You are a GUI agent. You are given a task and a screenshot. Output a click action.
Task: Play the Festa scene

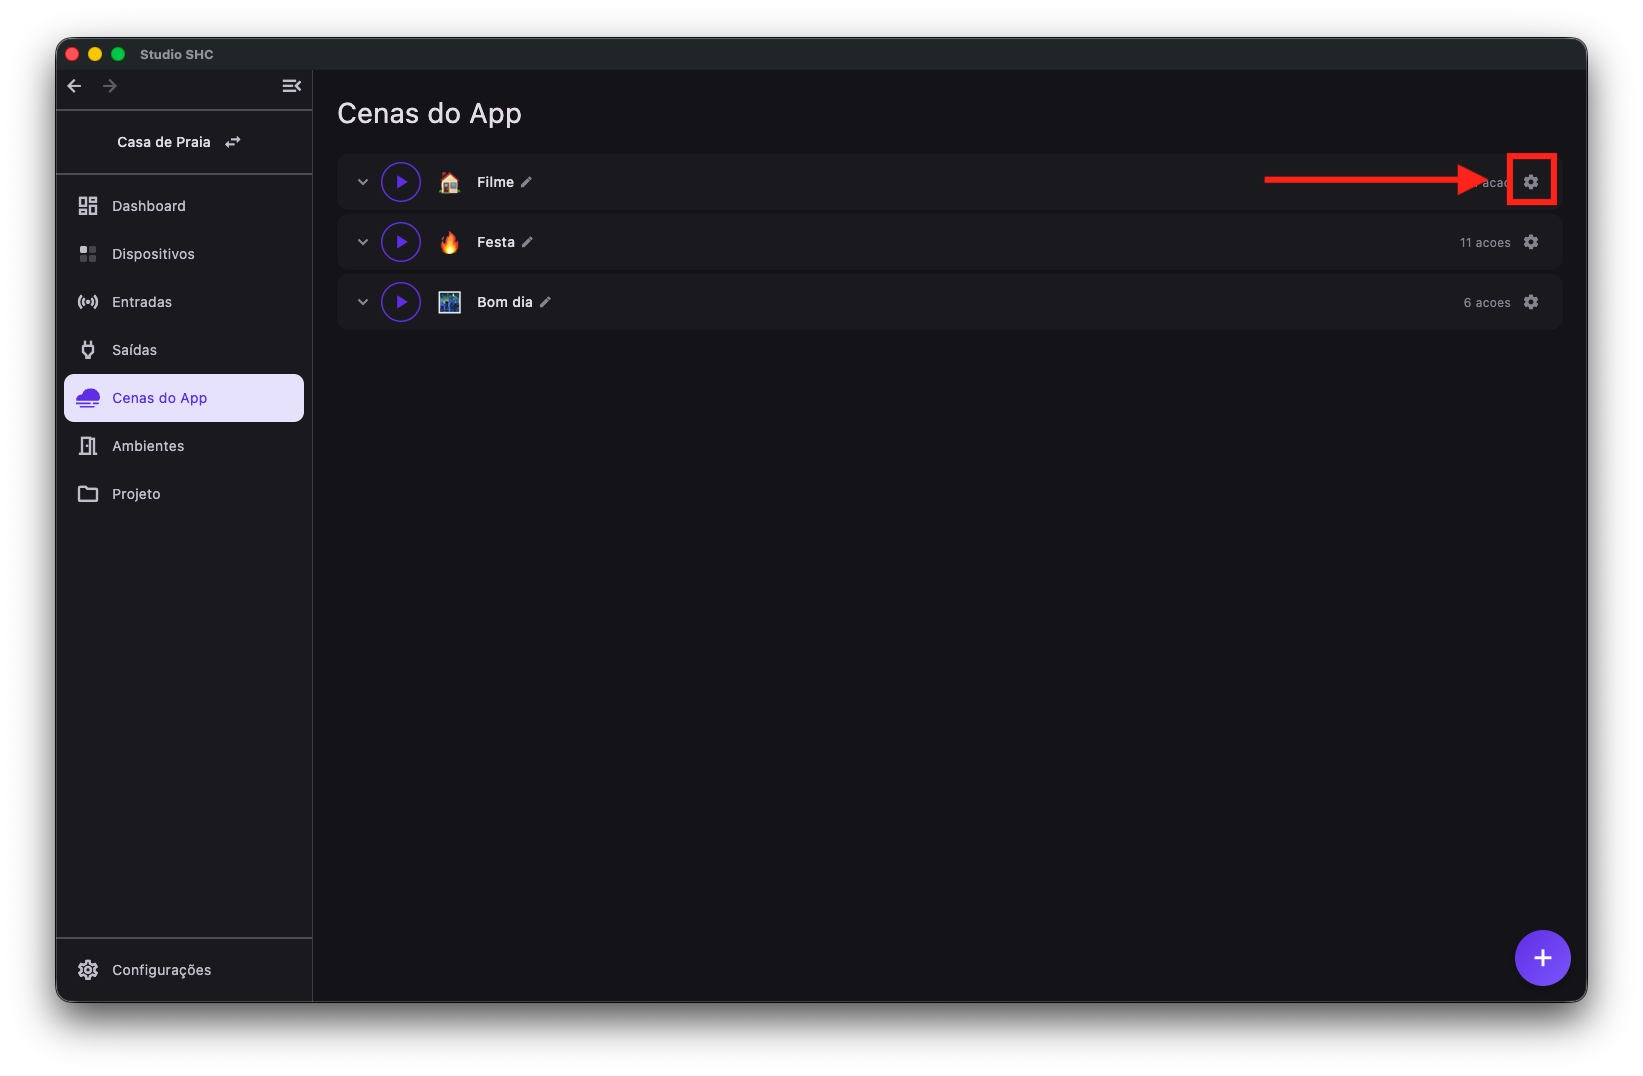[401, 242]
